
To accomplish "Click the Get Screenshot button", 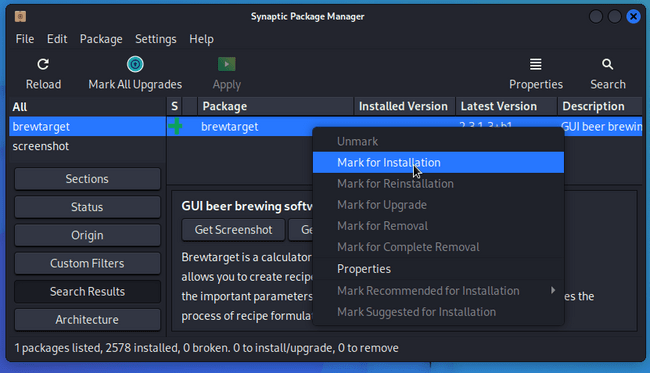I will [233, 230].
